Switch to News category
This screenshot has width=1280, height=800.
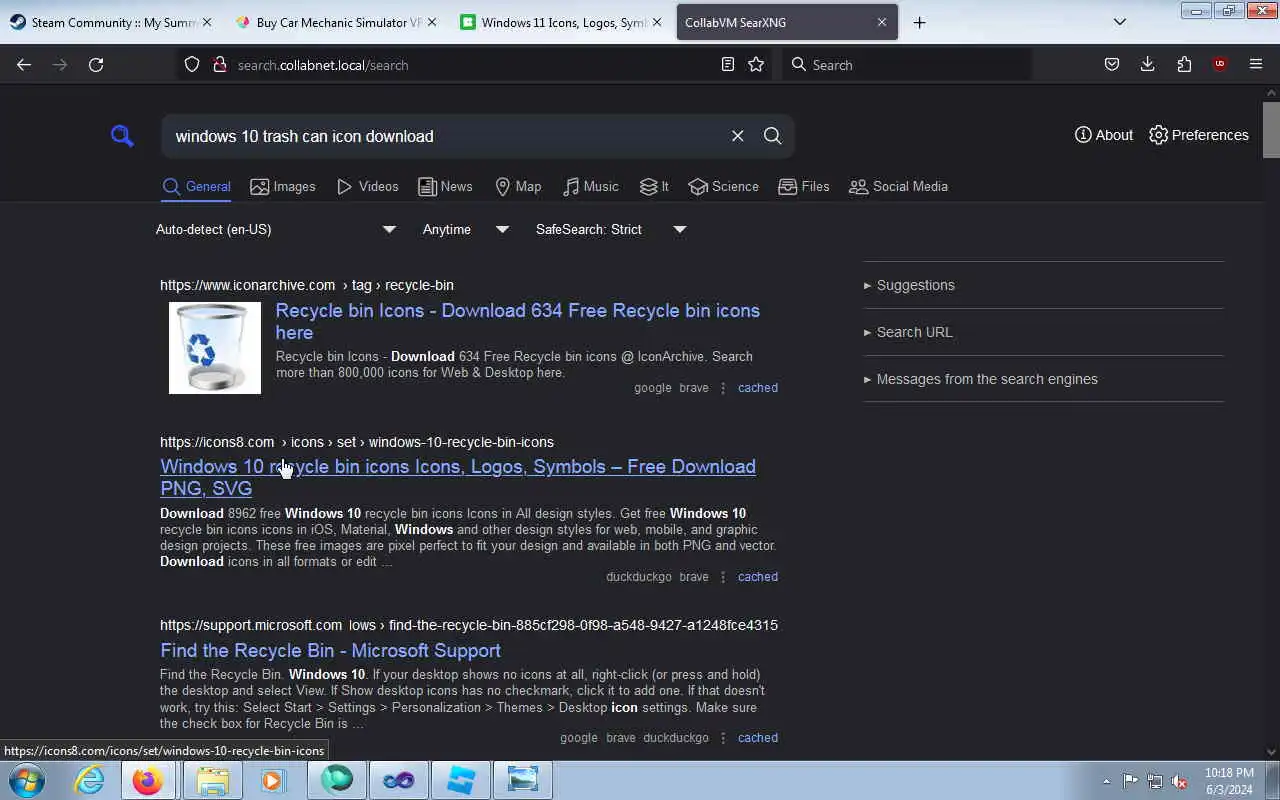coord(445,186)
